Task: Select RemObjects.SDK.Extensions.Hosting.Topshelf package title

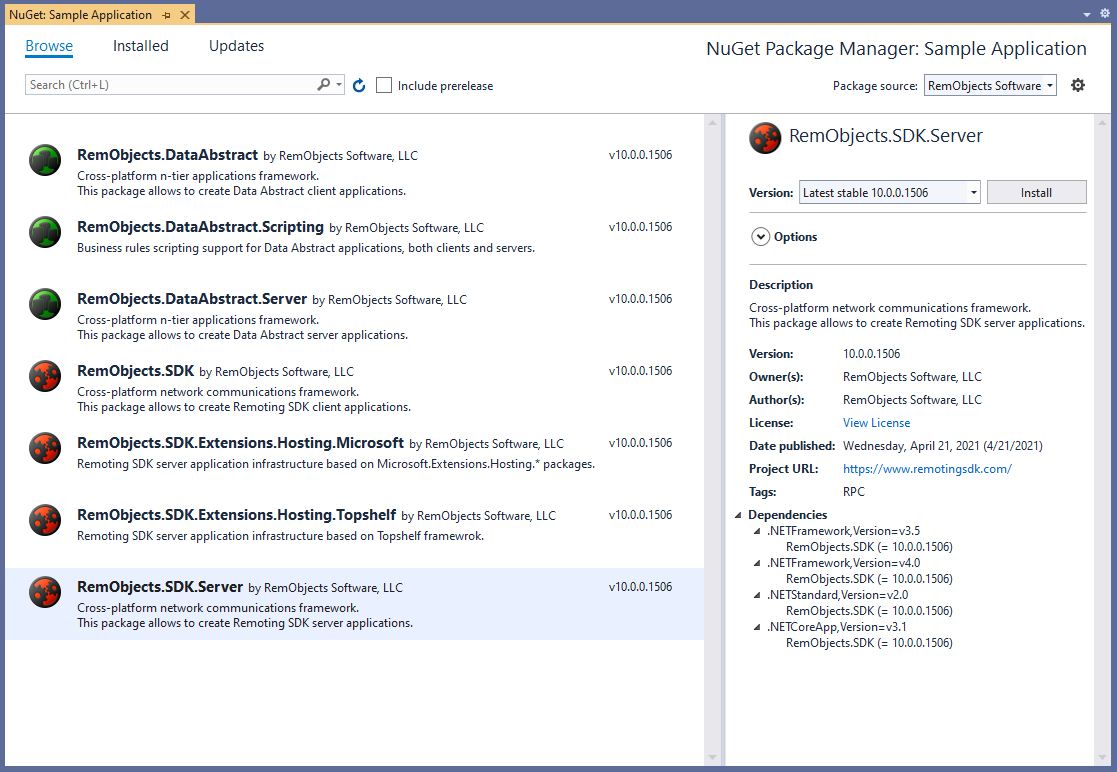Action: pyautogui.click(x=237, y=514)
